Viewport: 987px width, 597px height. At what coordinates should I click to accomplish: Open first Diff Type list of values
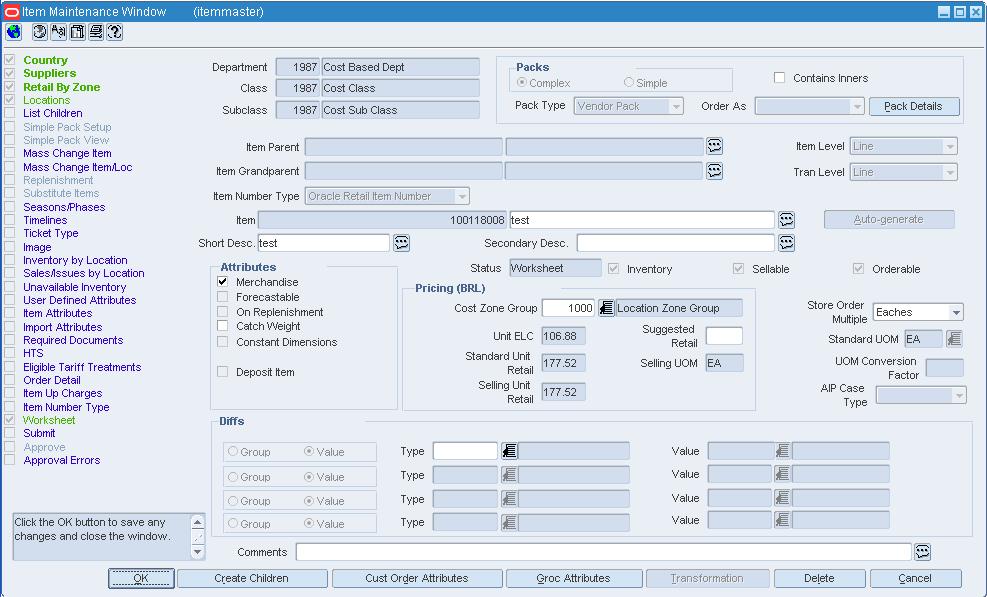coord(509,451)
